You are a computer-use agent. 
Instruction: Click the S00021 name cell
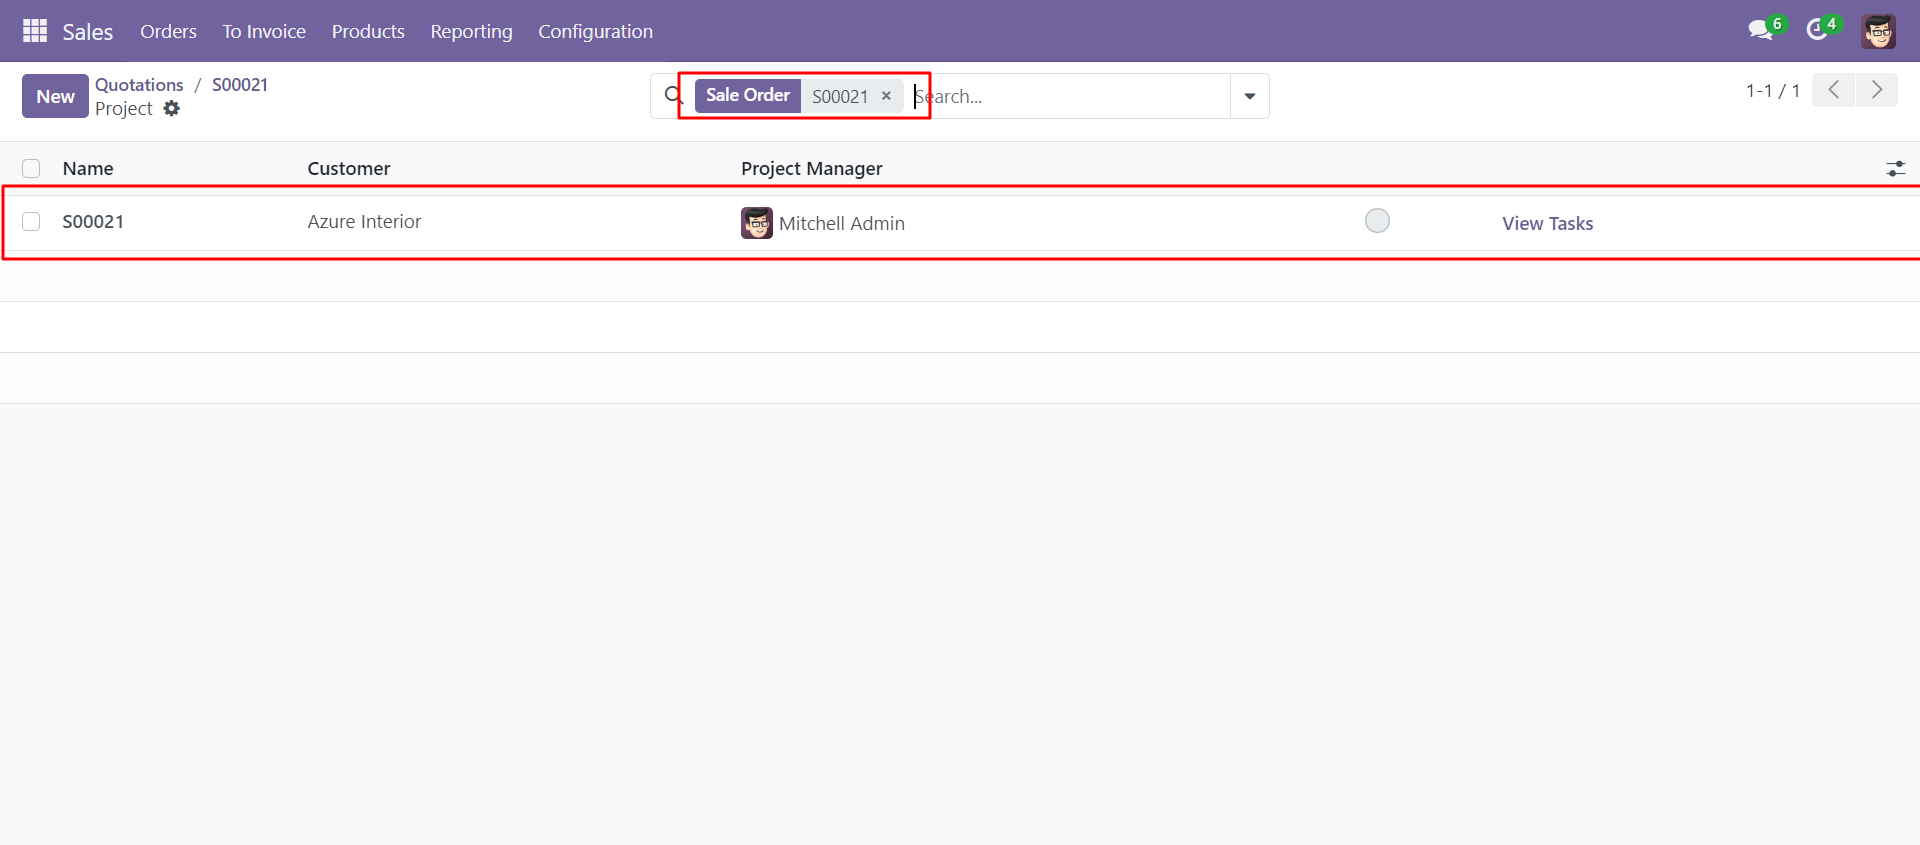[93, 221]
